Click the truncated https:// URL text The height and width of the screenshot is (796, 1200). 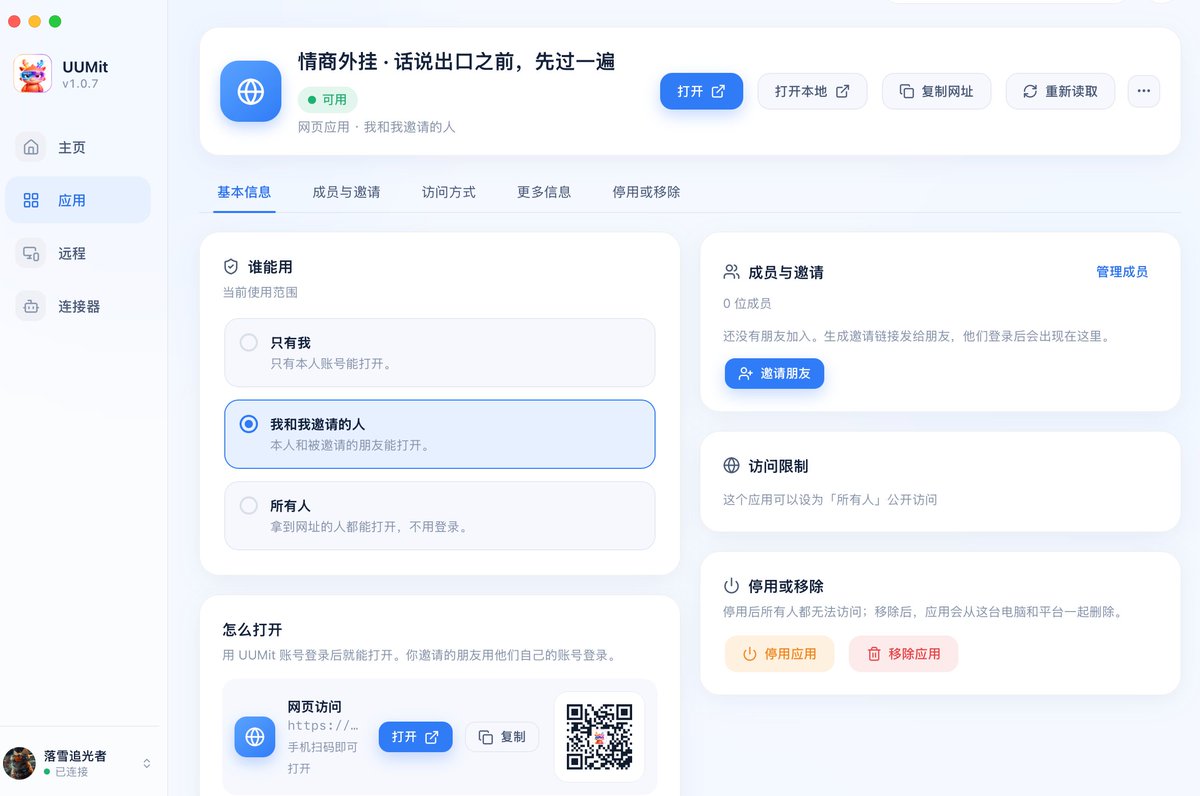click(x=323, y=726)
